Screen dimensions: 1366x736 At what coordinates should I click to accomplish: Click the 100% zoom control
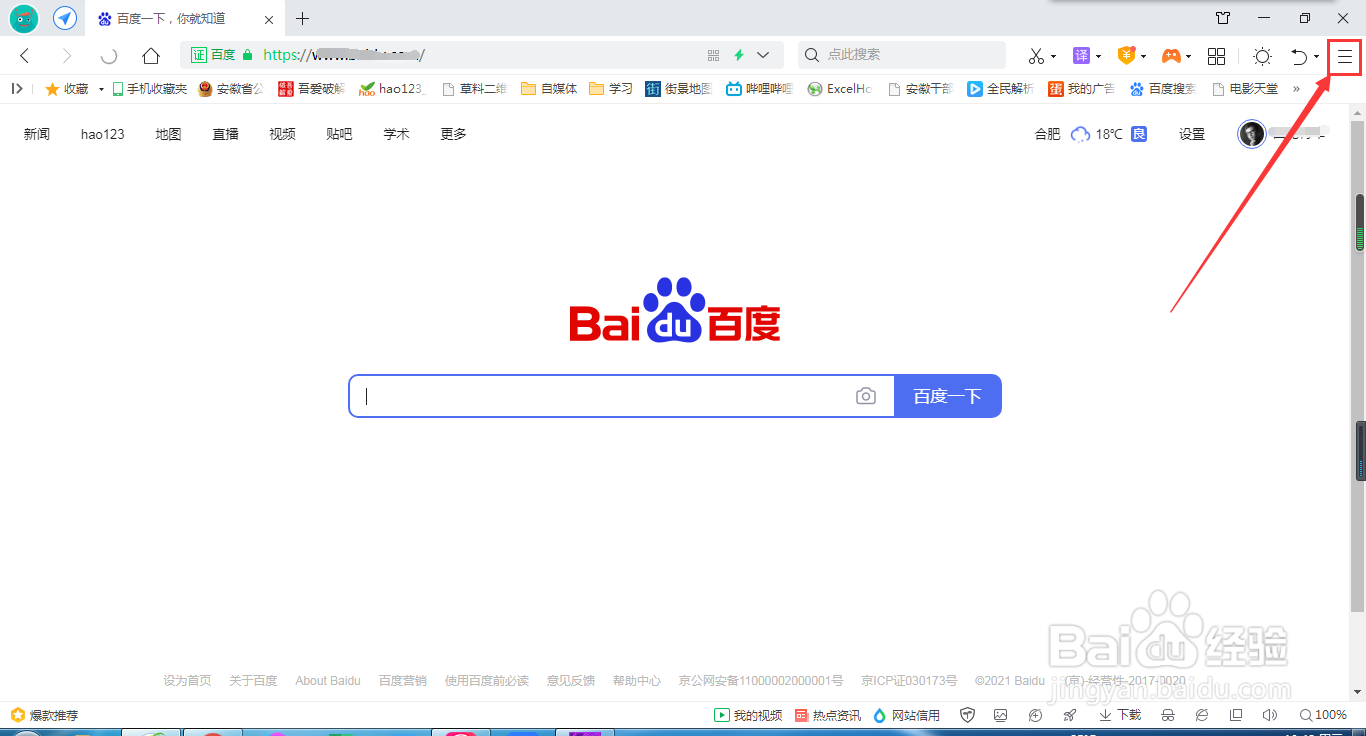coord(1323,715)
